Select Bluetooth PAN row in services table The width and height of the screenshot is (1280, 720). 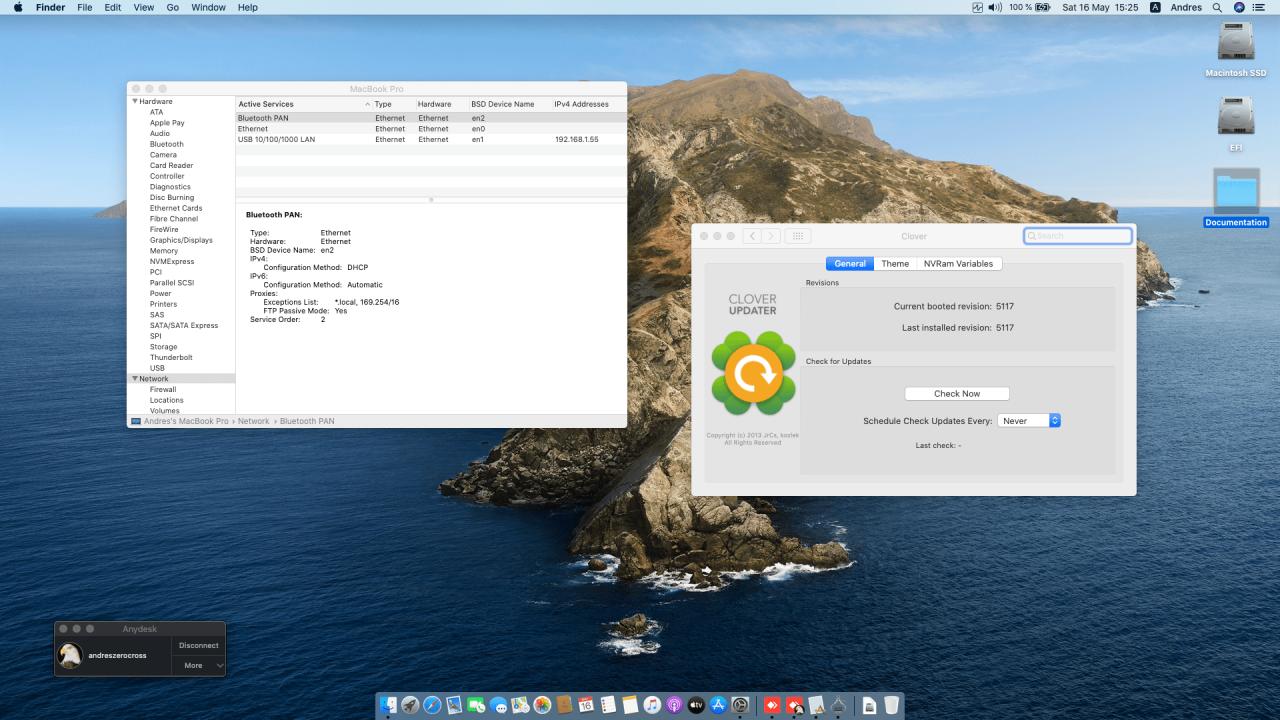pos(431,118)
